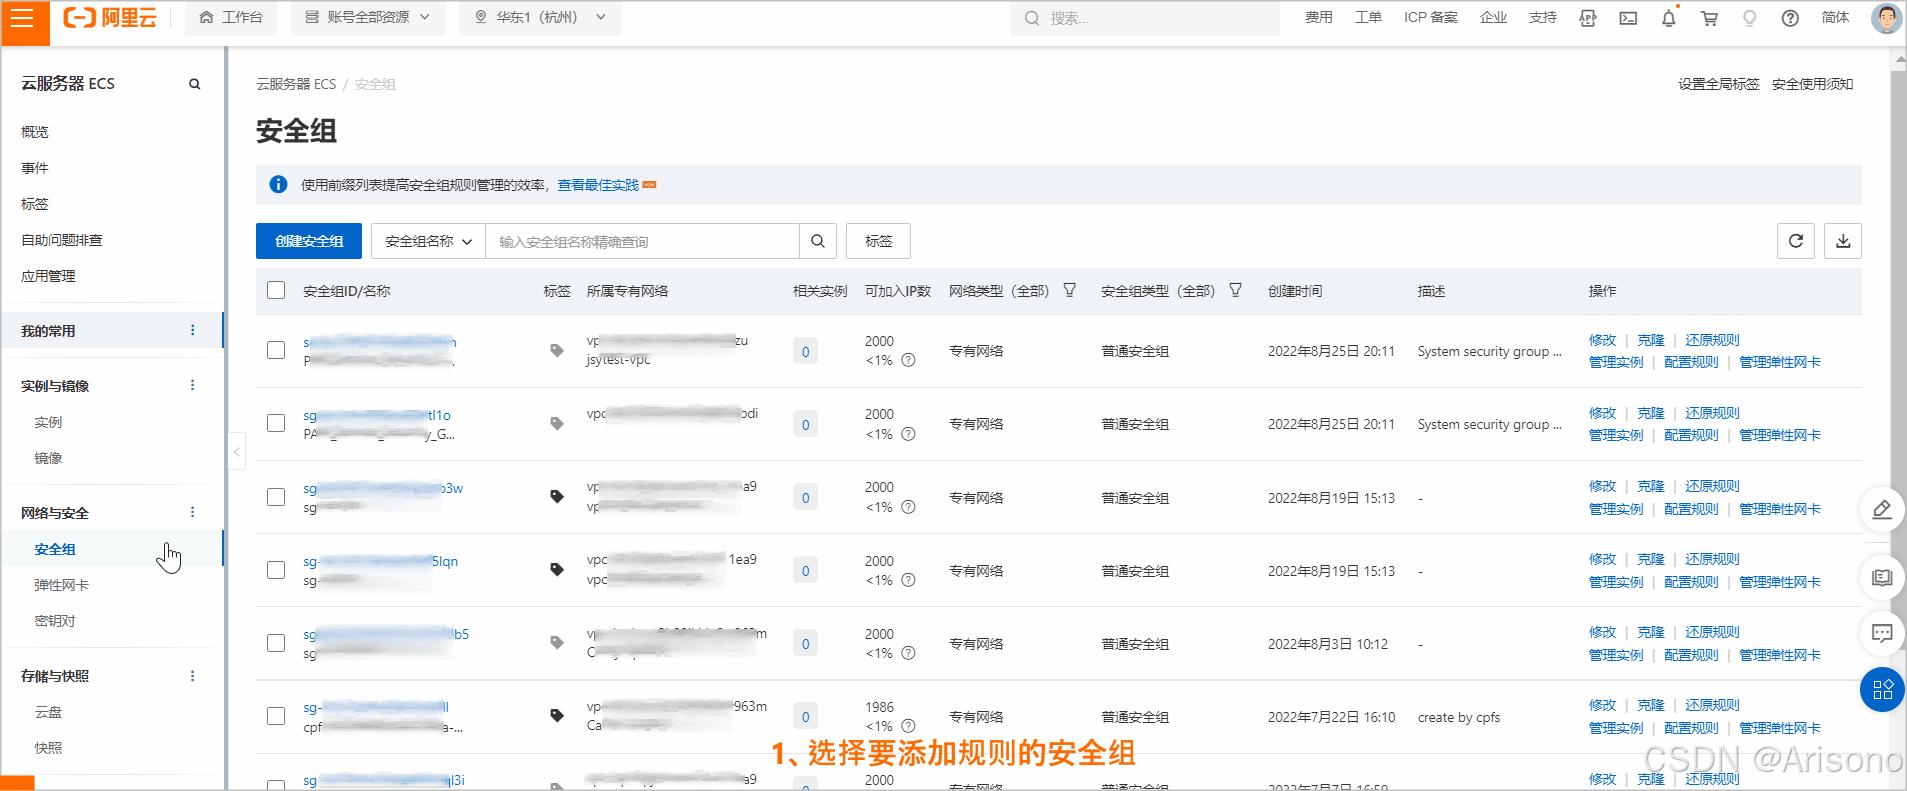Viewport: 1907px width, 791px height.
Task: Open 账号全部资源 dropdown
Action: click(x=368, y=18)
